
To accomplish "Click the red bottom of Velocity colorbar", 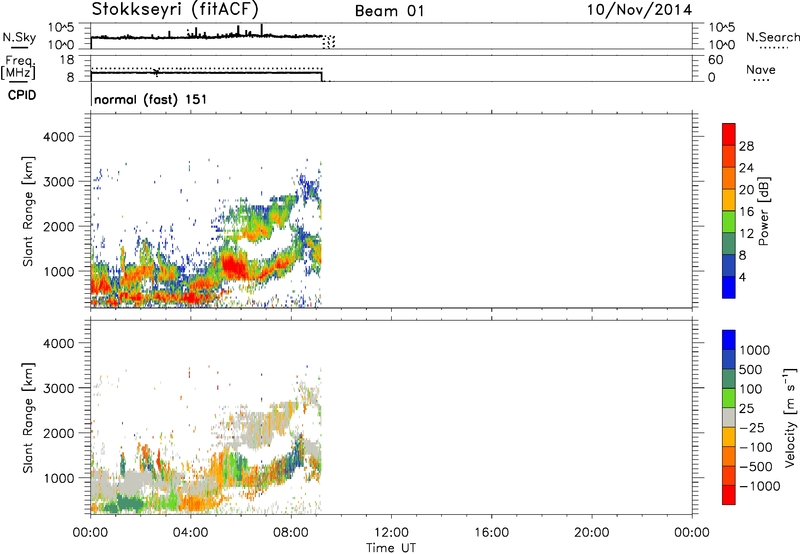I will click(729, 495).
